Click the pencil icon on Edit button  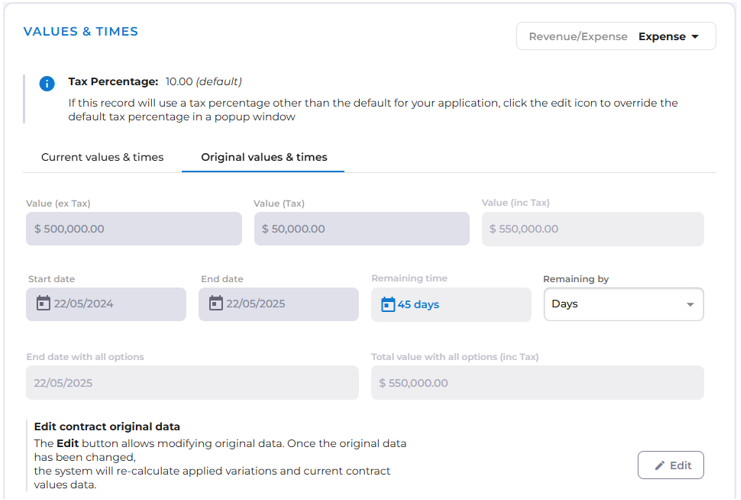coord(660,465)
